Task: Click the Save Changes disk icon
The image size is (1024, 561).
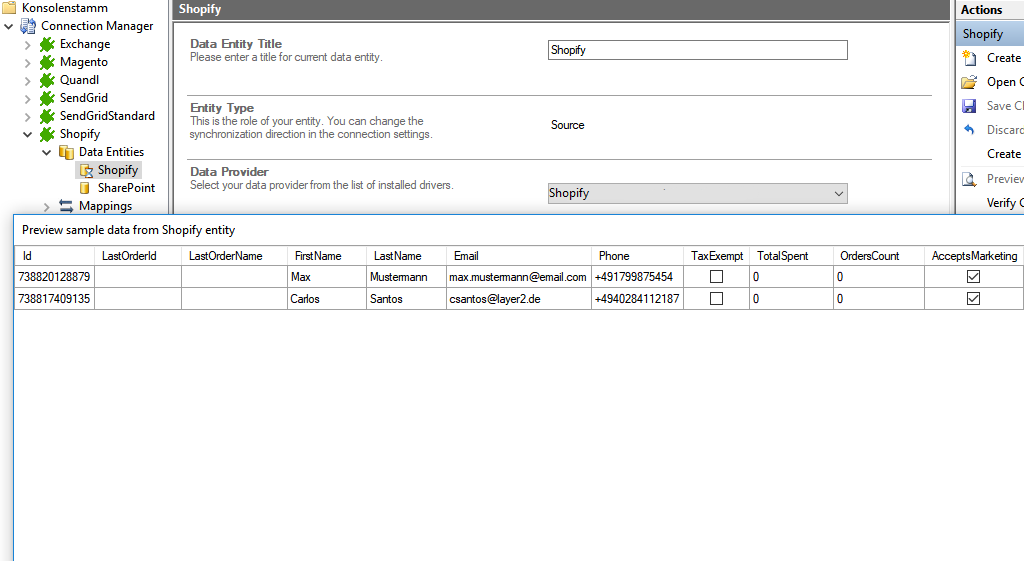Action: tap(969, 106)
